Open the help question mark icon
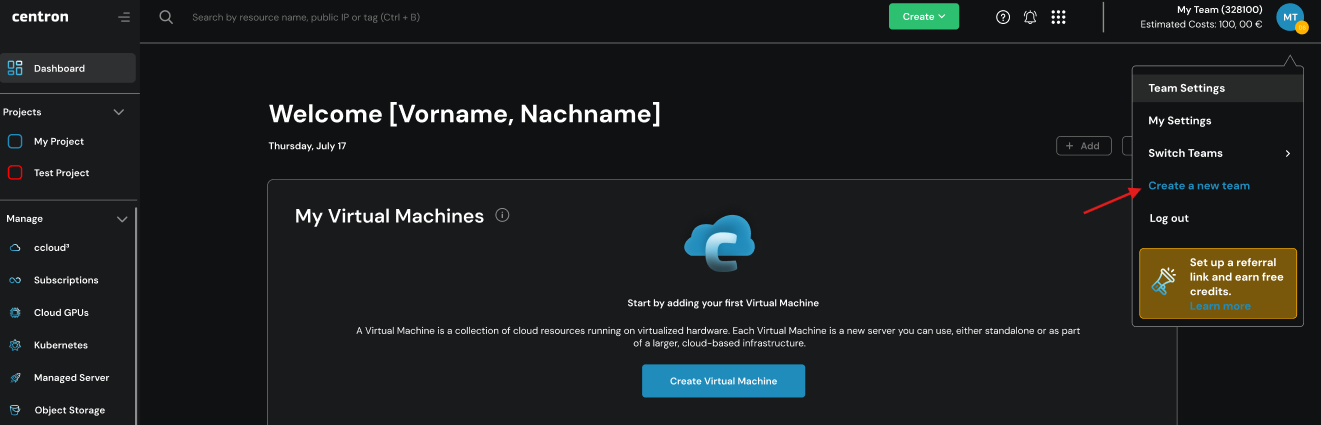Viewport: 1321px width, 425px height. coord(1003,17)
